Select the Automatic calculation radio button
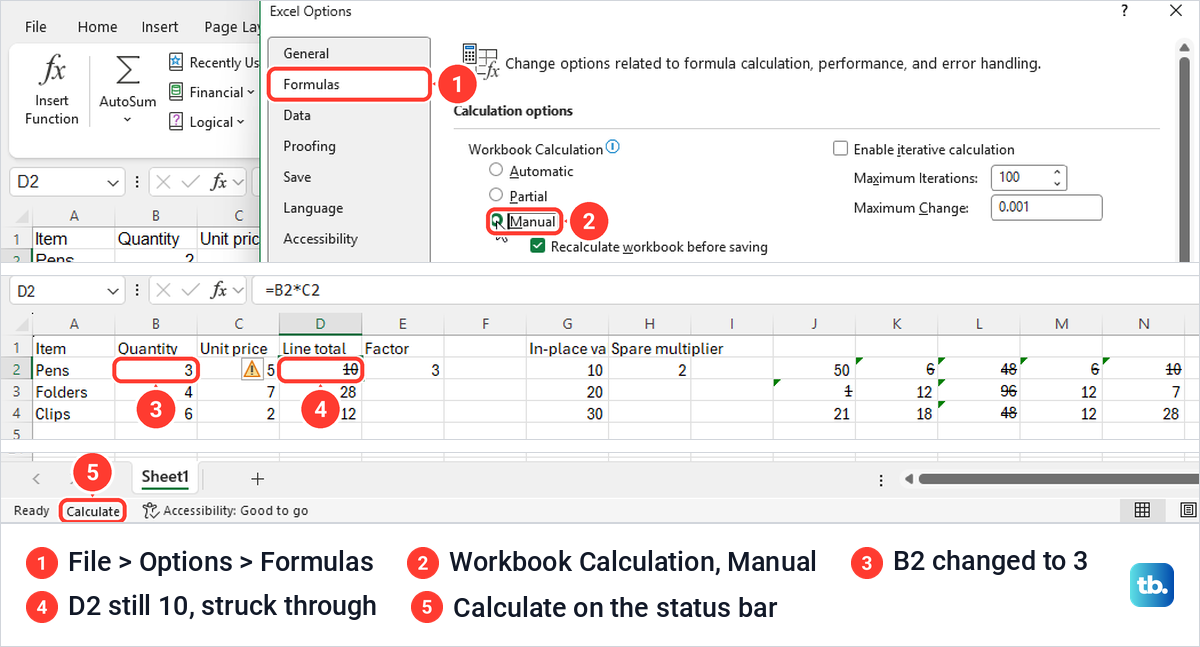Viewport: 1200px width, 647px height. click(496, 170)
